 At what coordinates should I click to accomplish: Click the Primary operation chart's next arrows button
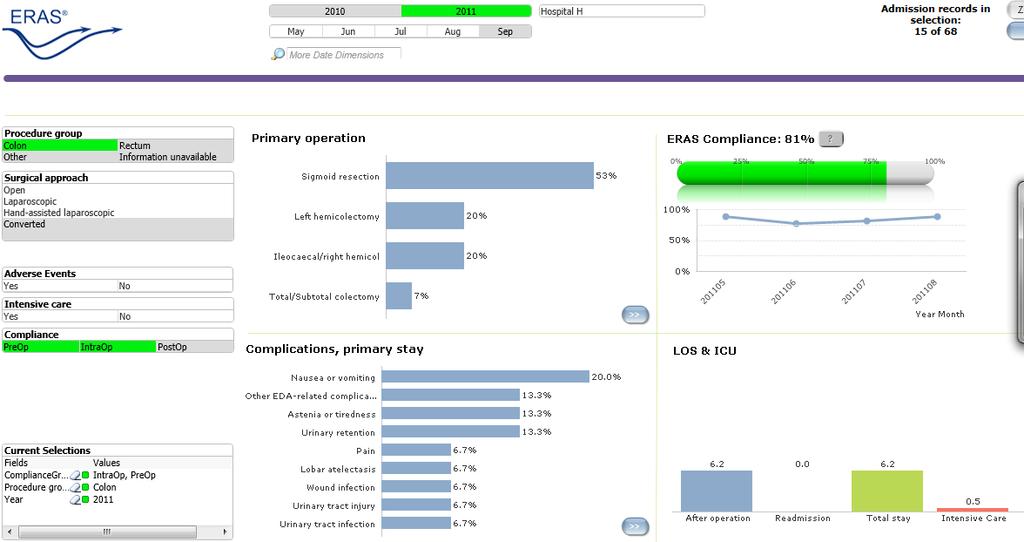(x=635, y=315)
